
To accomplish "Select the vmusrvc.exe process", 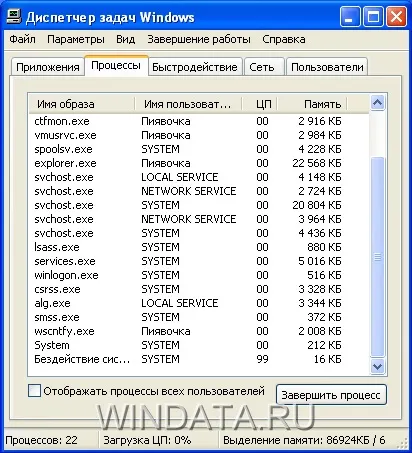I will coord(199,135).
